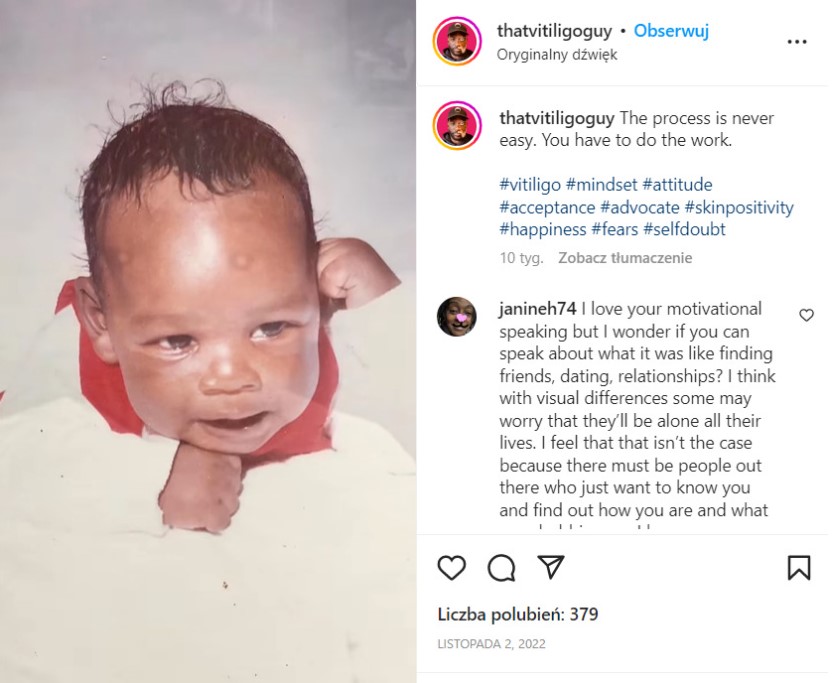Image resolution: width=837 pixels, height=683 pixels.
Task: Open janineh74 username link
Action: point(538,309)
